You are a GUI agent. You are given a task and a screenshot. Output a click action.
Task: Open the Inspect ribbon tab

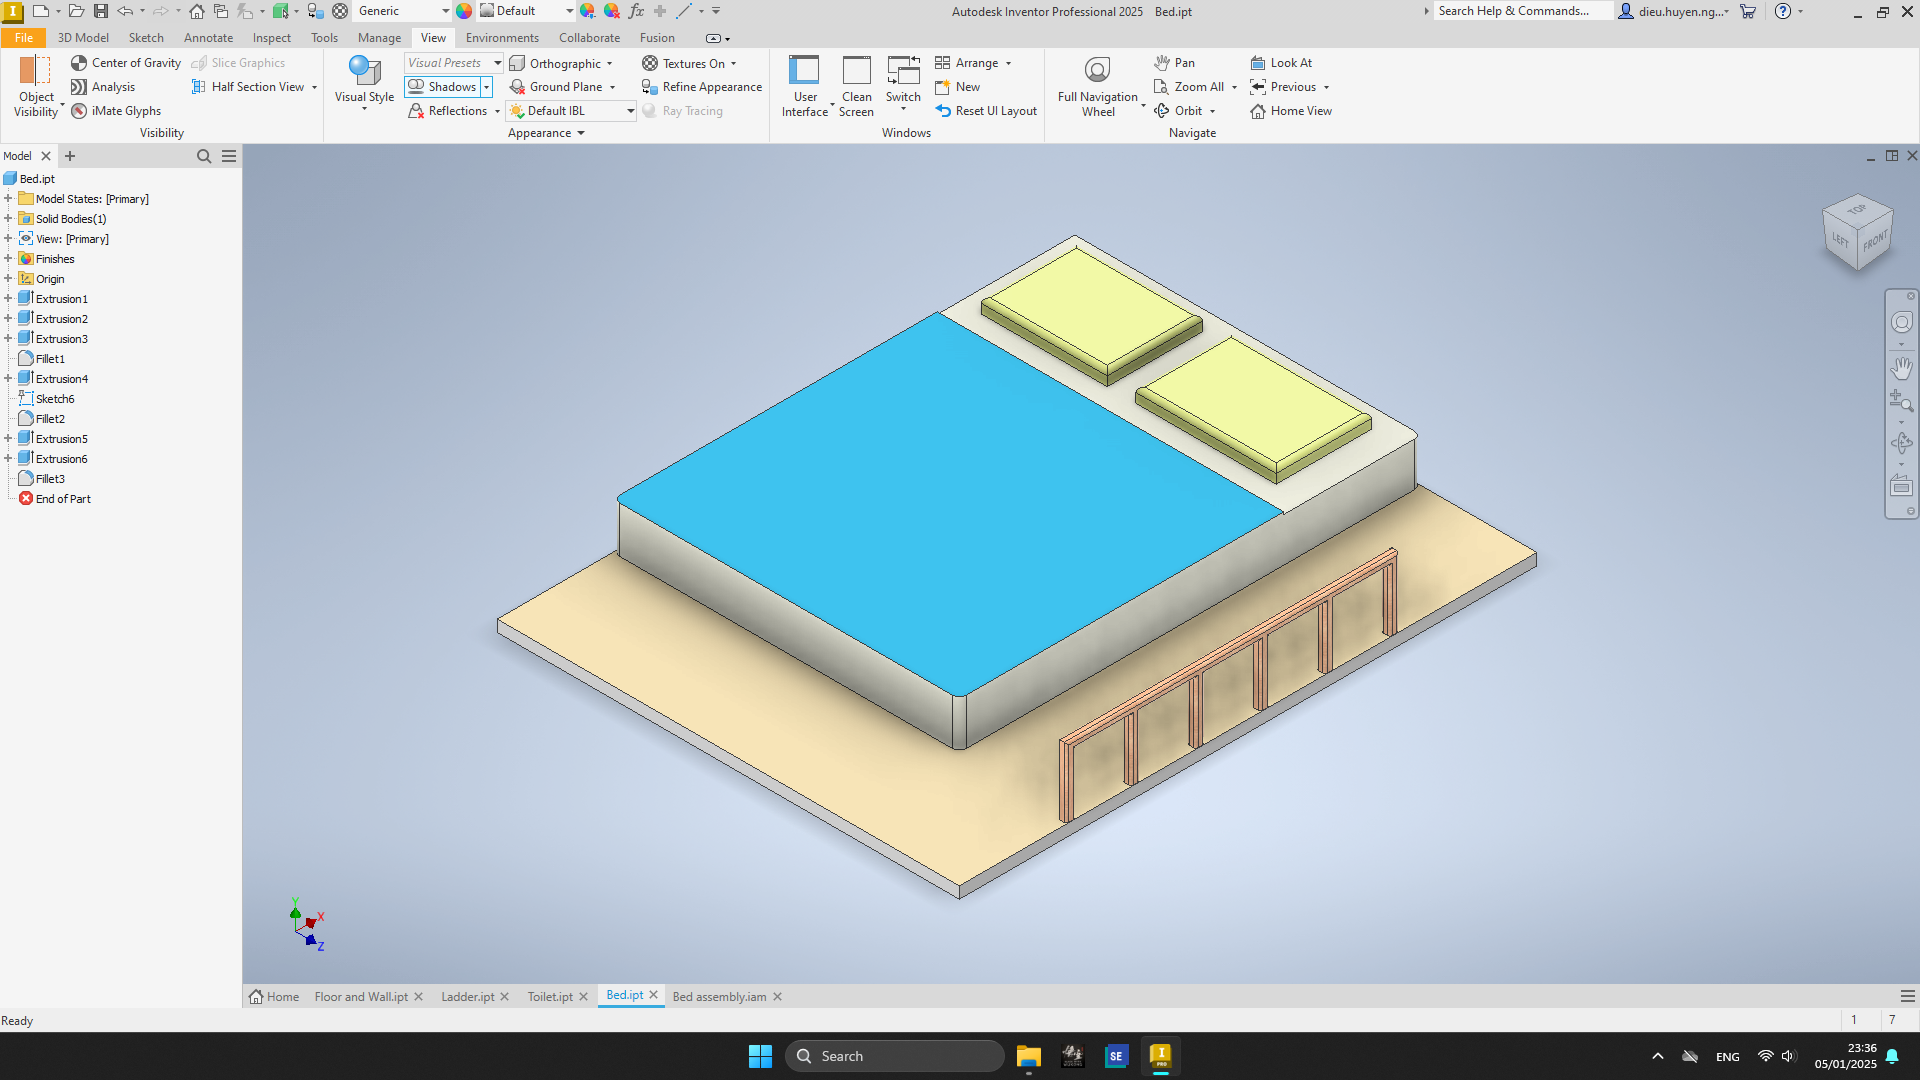pyautogui.click(x=271, y=38)
